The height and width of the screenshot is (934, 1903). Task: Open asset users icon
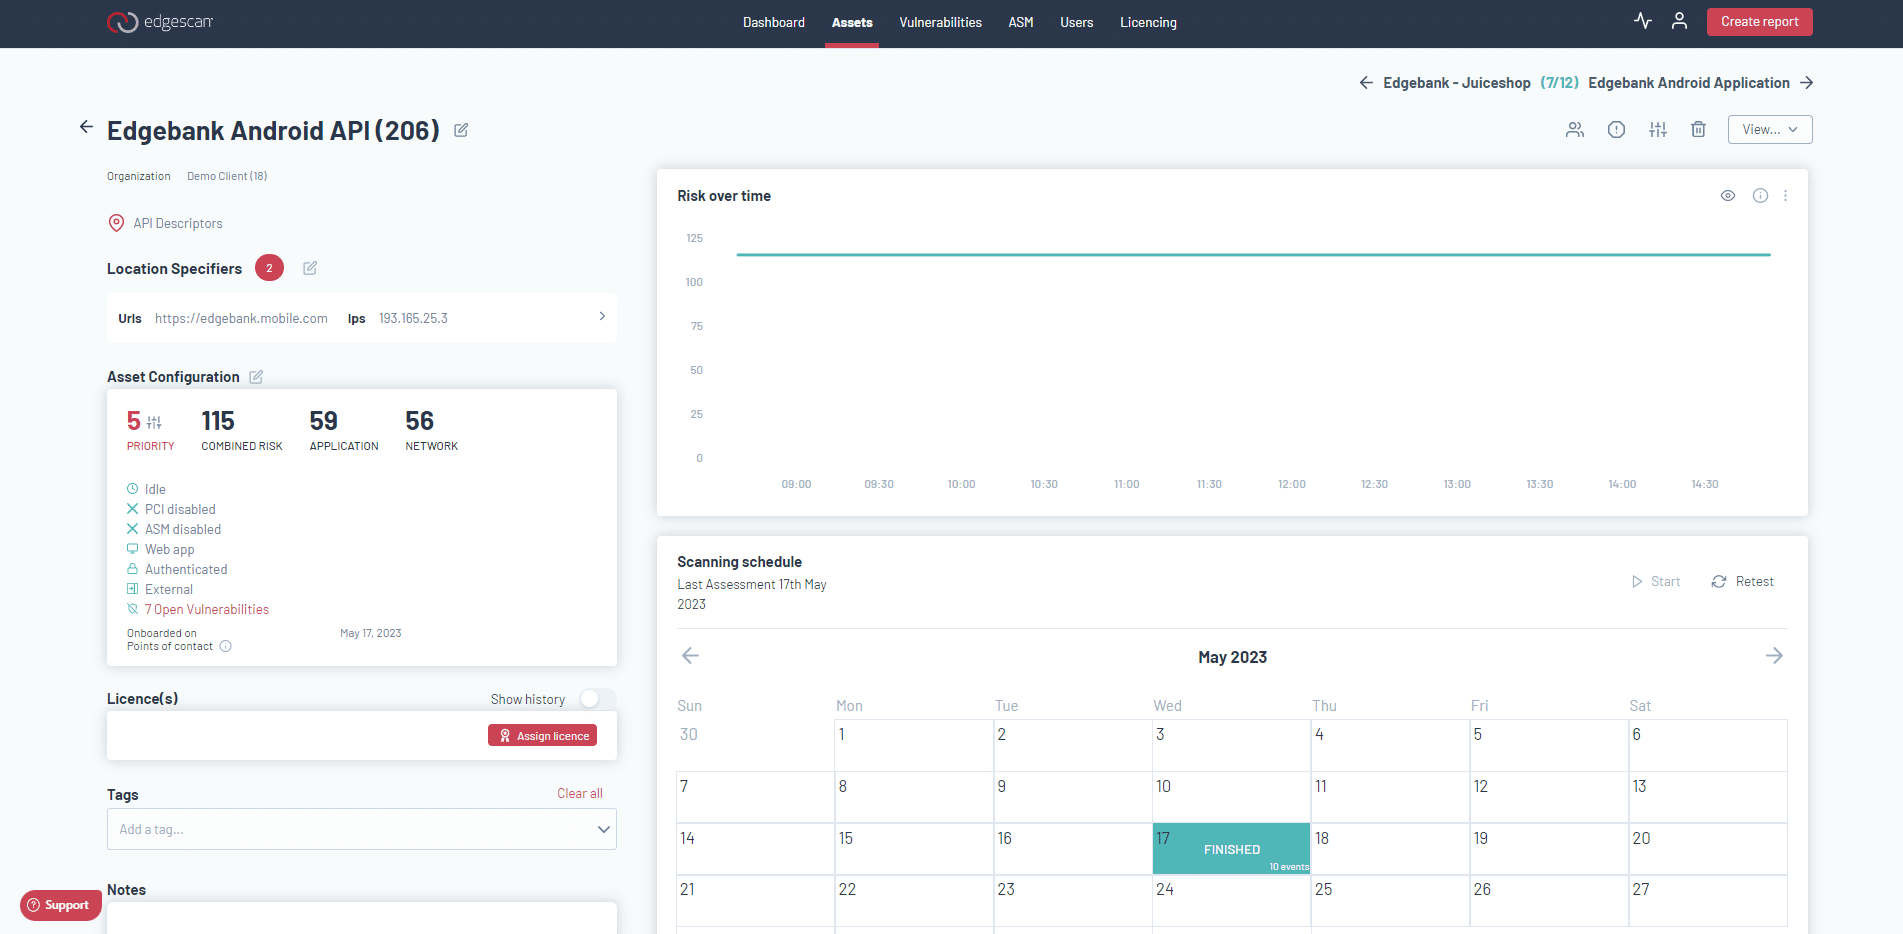tap(1575, 129)
